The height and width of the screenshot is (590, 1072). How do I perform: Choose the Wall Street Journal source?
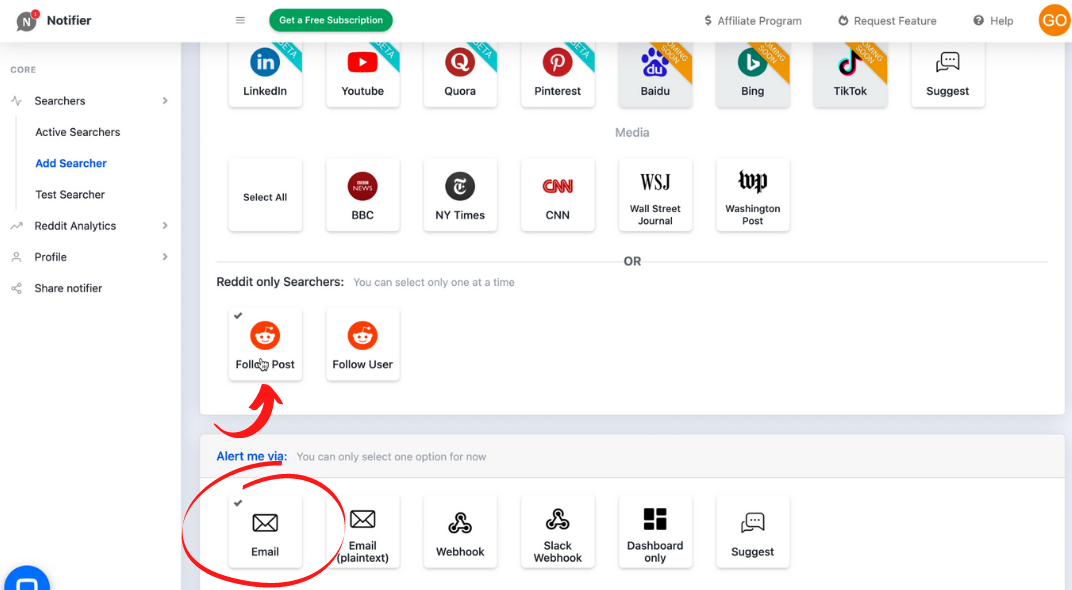(x=655, y=195)
